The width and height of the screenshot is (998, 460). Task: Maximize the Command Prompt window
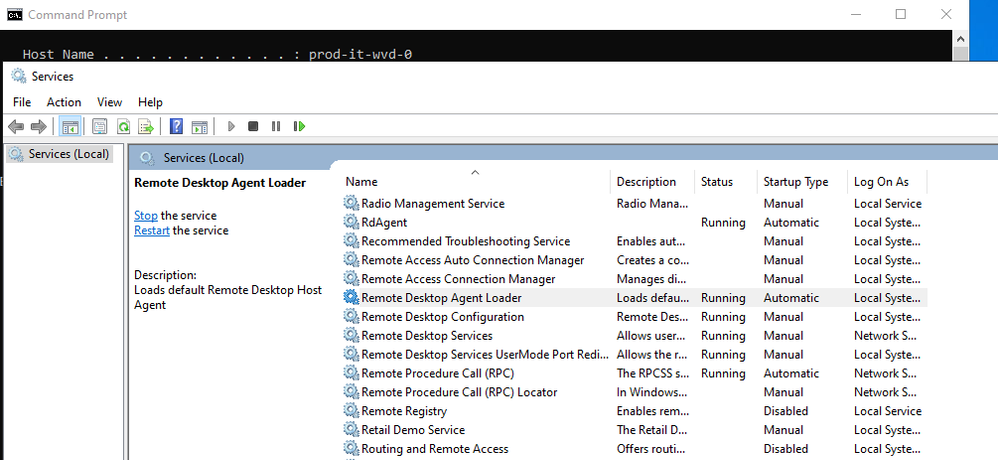pyautogui.click(x=901, y=14)
